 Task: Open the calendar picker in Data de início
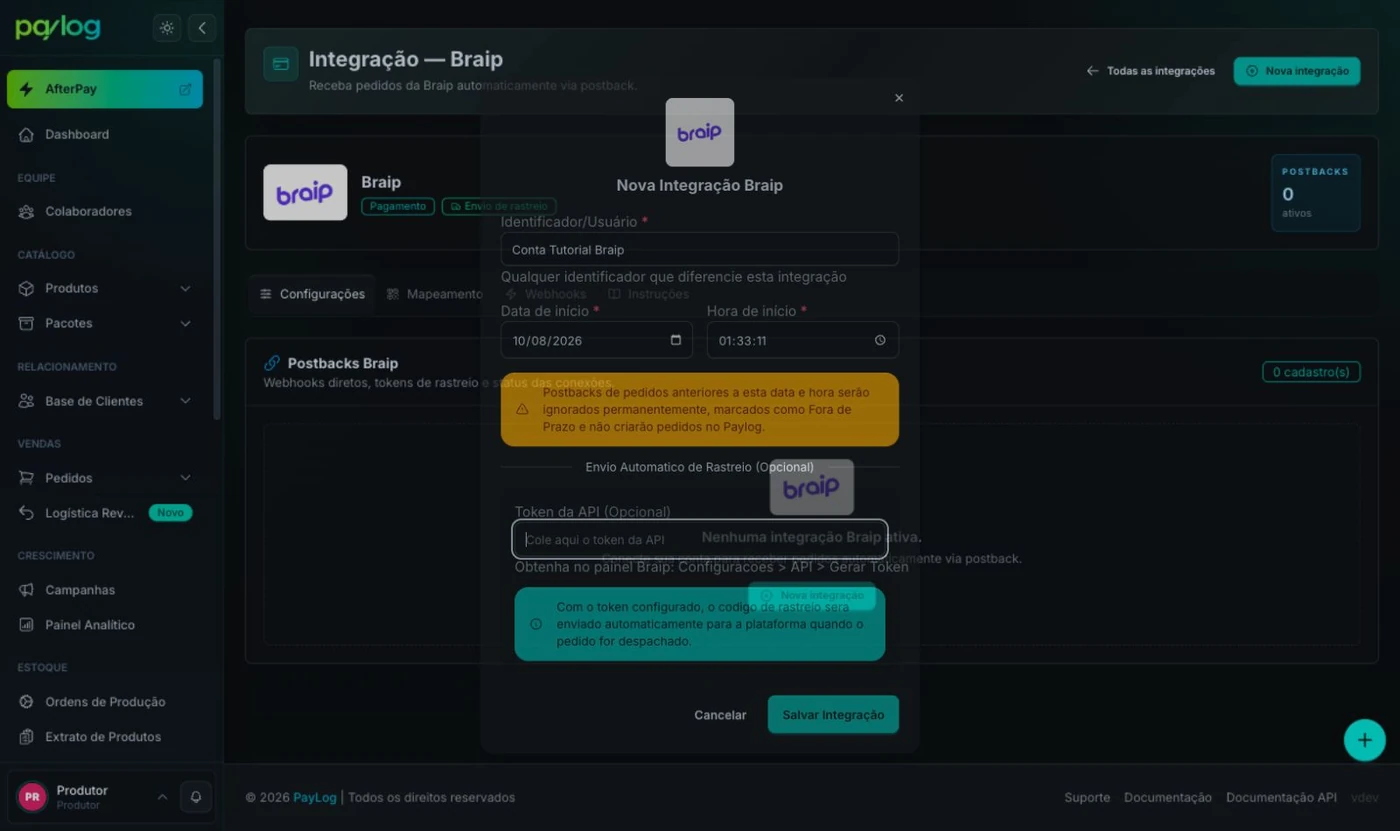[676, 340]
